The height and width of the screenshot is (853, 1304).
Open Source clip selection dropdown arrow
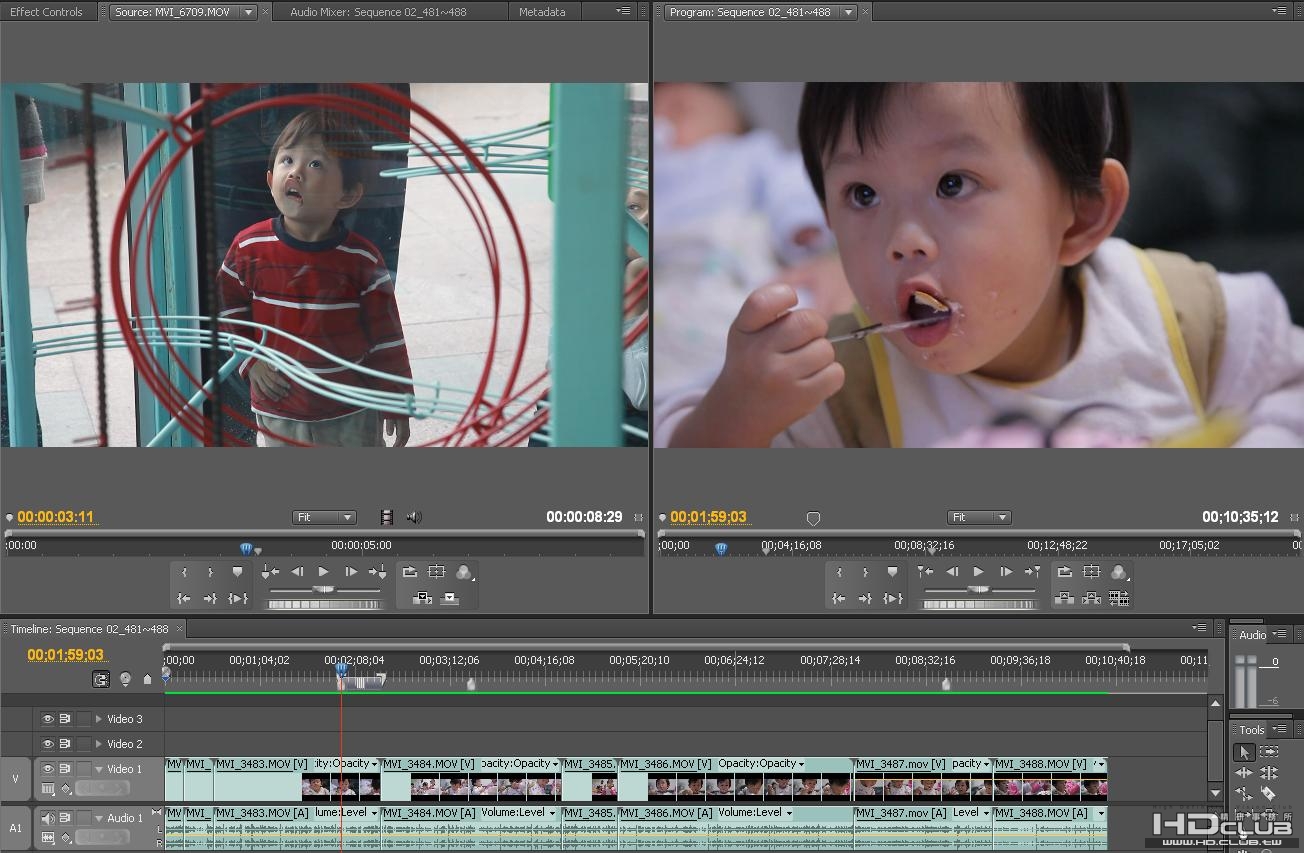tap(248, 12)
